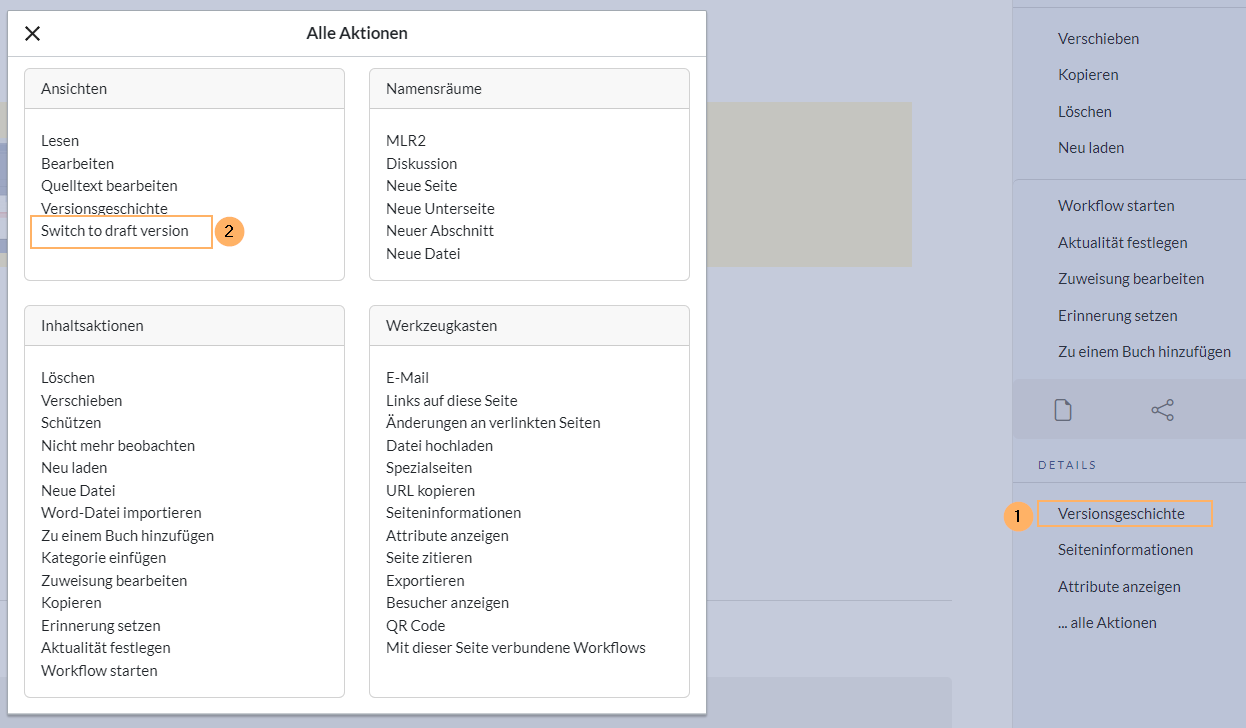Choose Word-Datei importieren

(x=121, y=513)
